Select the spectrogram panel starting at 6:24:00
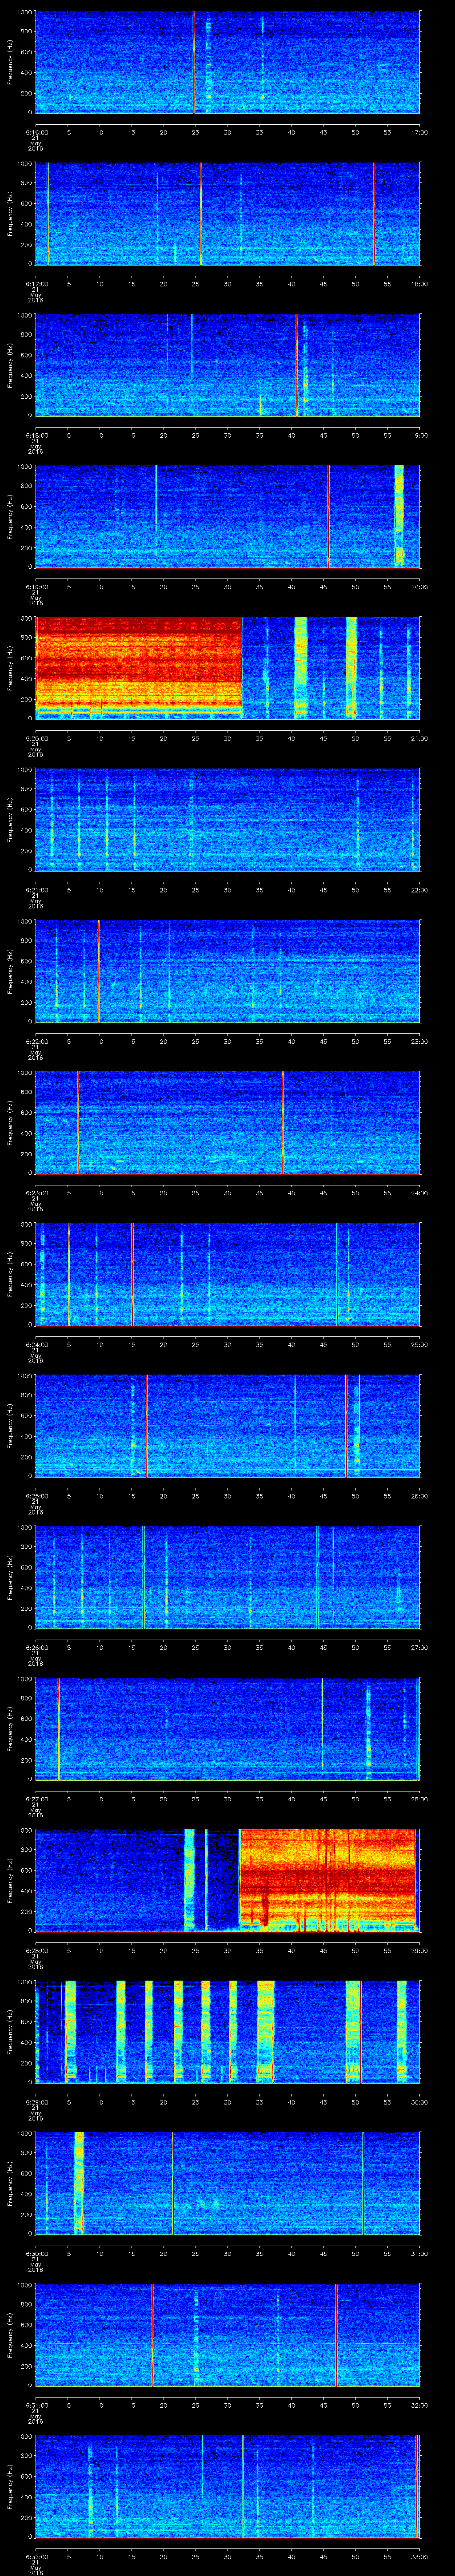Image resolution: width=455 pixels, height=2576 pixels. 227,1274
